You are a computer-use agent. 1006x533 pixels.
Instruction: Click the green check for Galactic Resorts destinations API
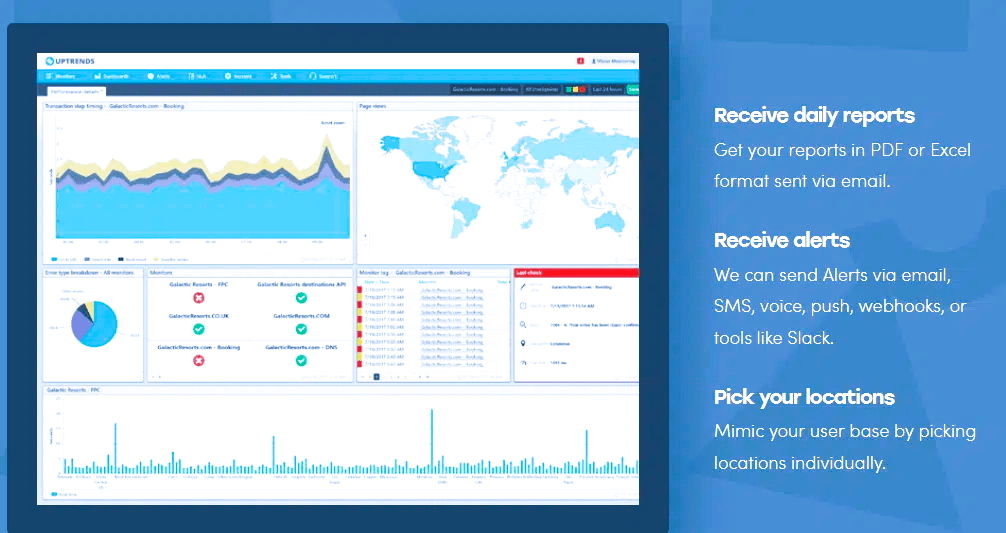(x=301, y=297)
